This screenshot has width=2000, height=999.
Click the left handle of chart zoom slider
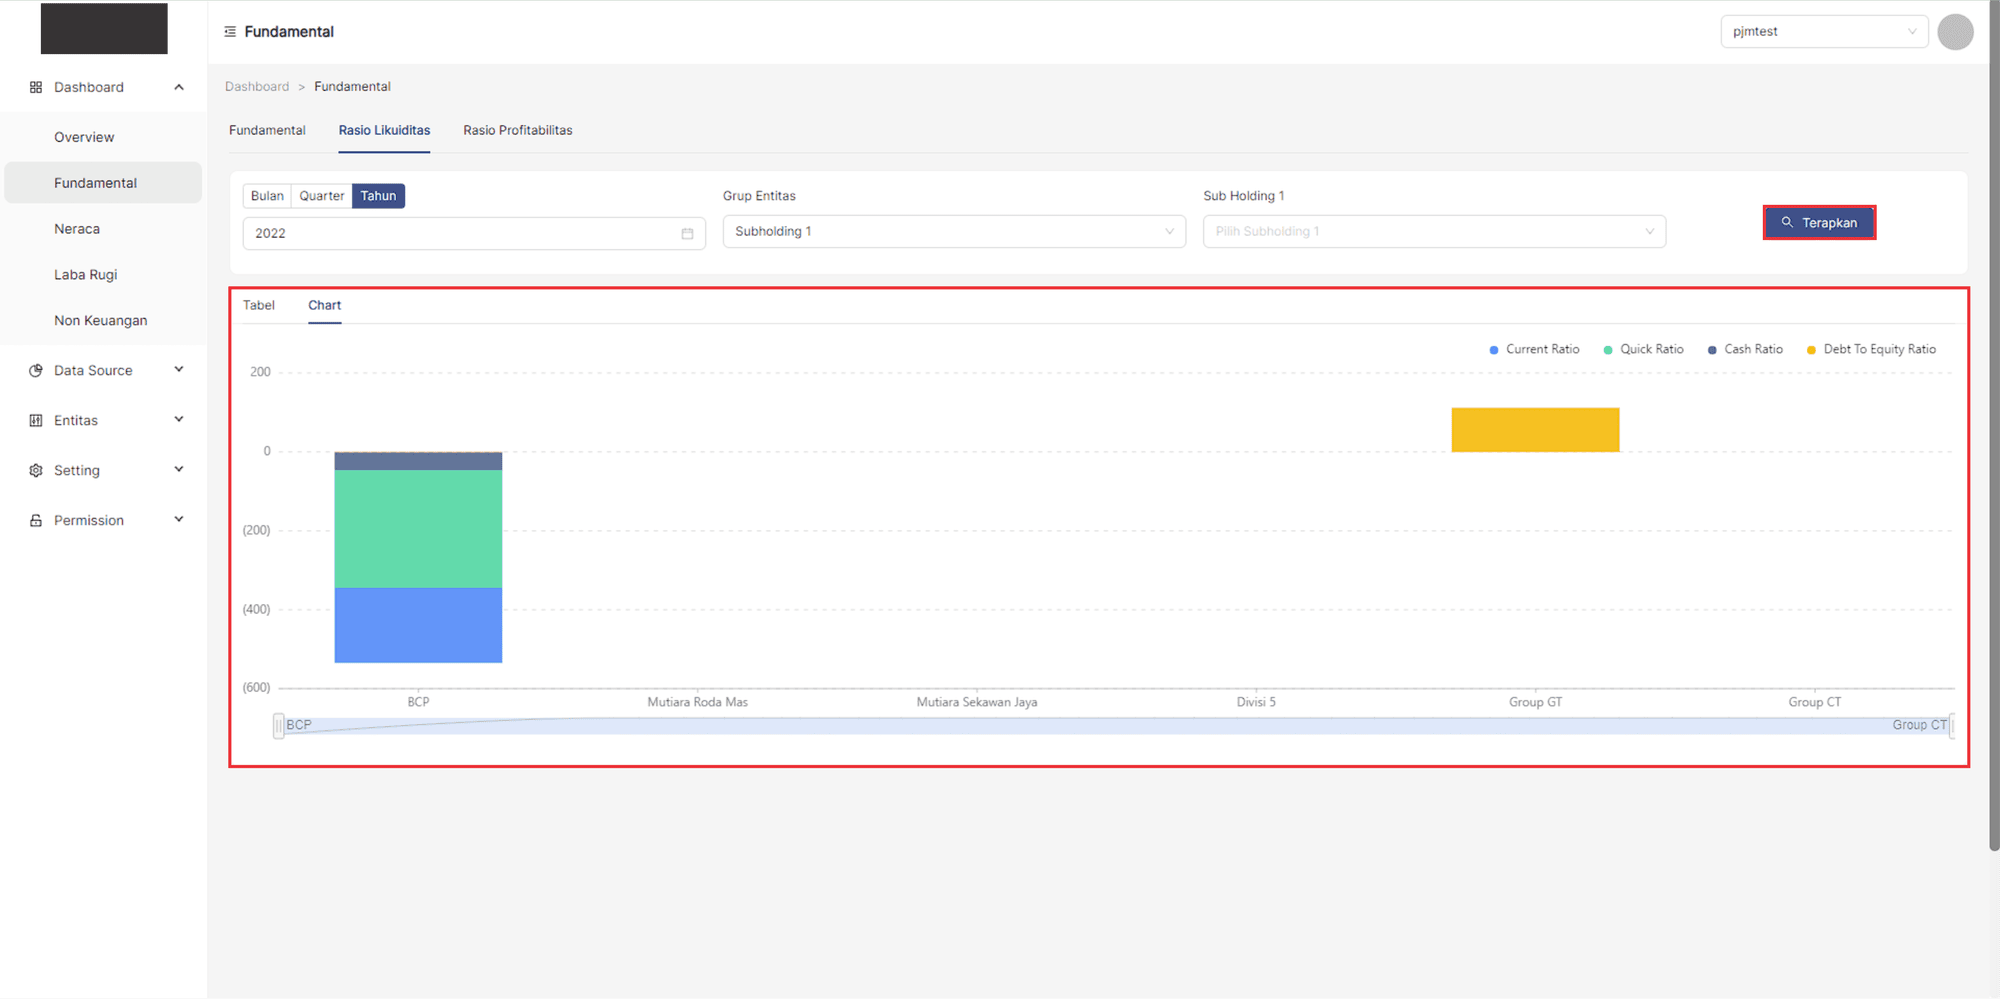pyautogui.click(x=278, y=726)
